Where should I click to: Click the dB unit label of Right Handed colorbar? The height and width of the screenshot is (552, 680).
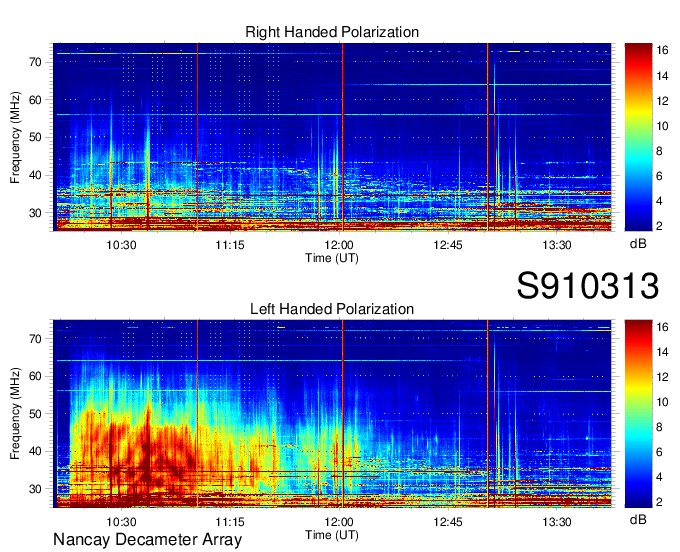tap(638, 244)
